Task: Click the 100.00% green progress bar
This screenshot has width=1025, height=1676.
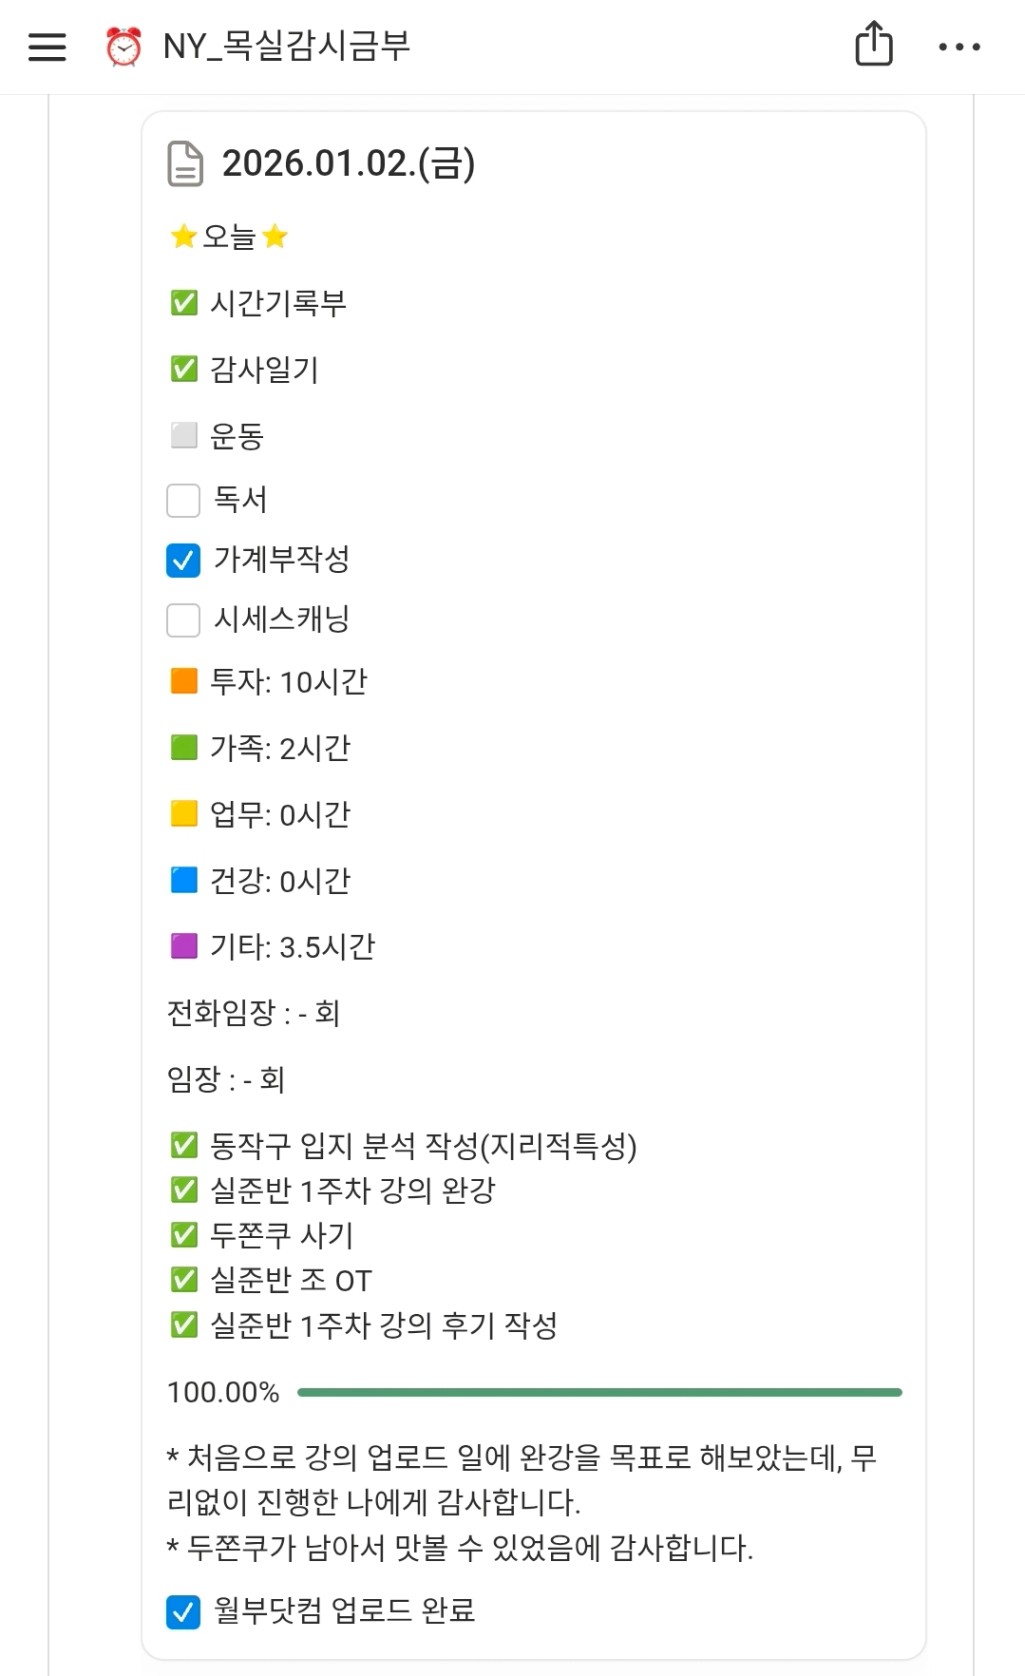Action: 599,1392
